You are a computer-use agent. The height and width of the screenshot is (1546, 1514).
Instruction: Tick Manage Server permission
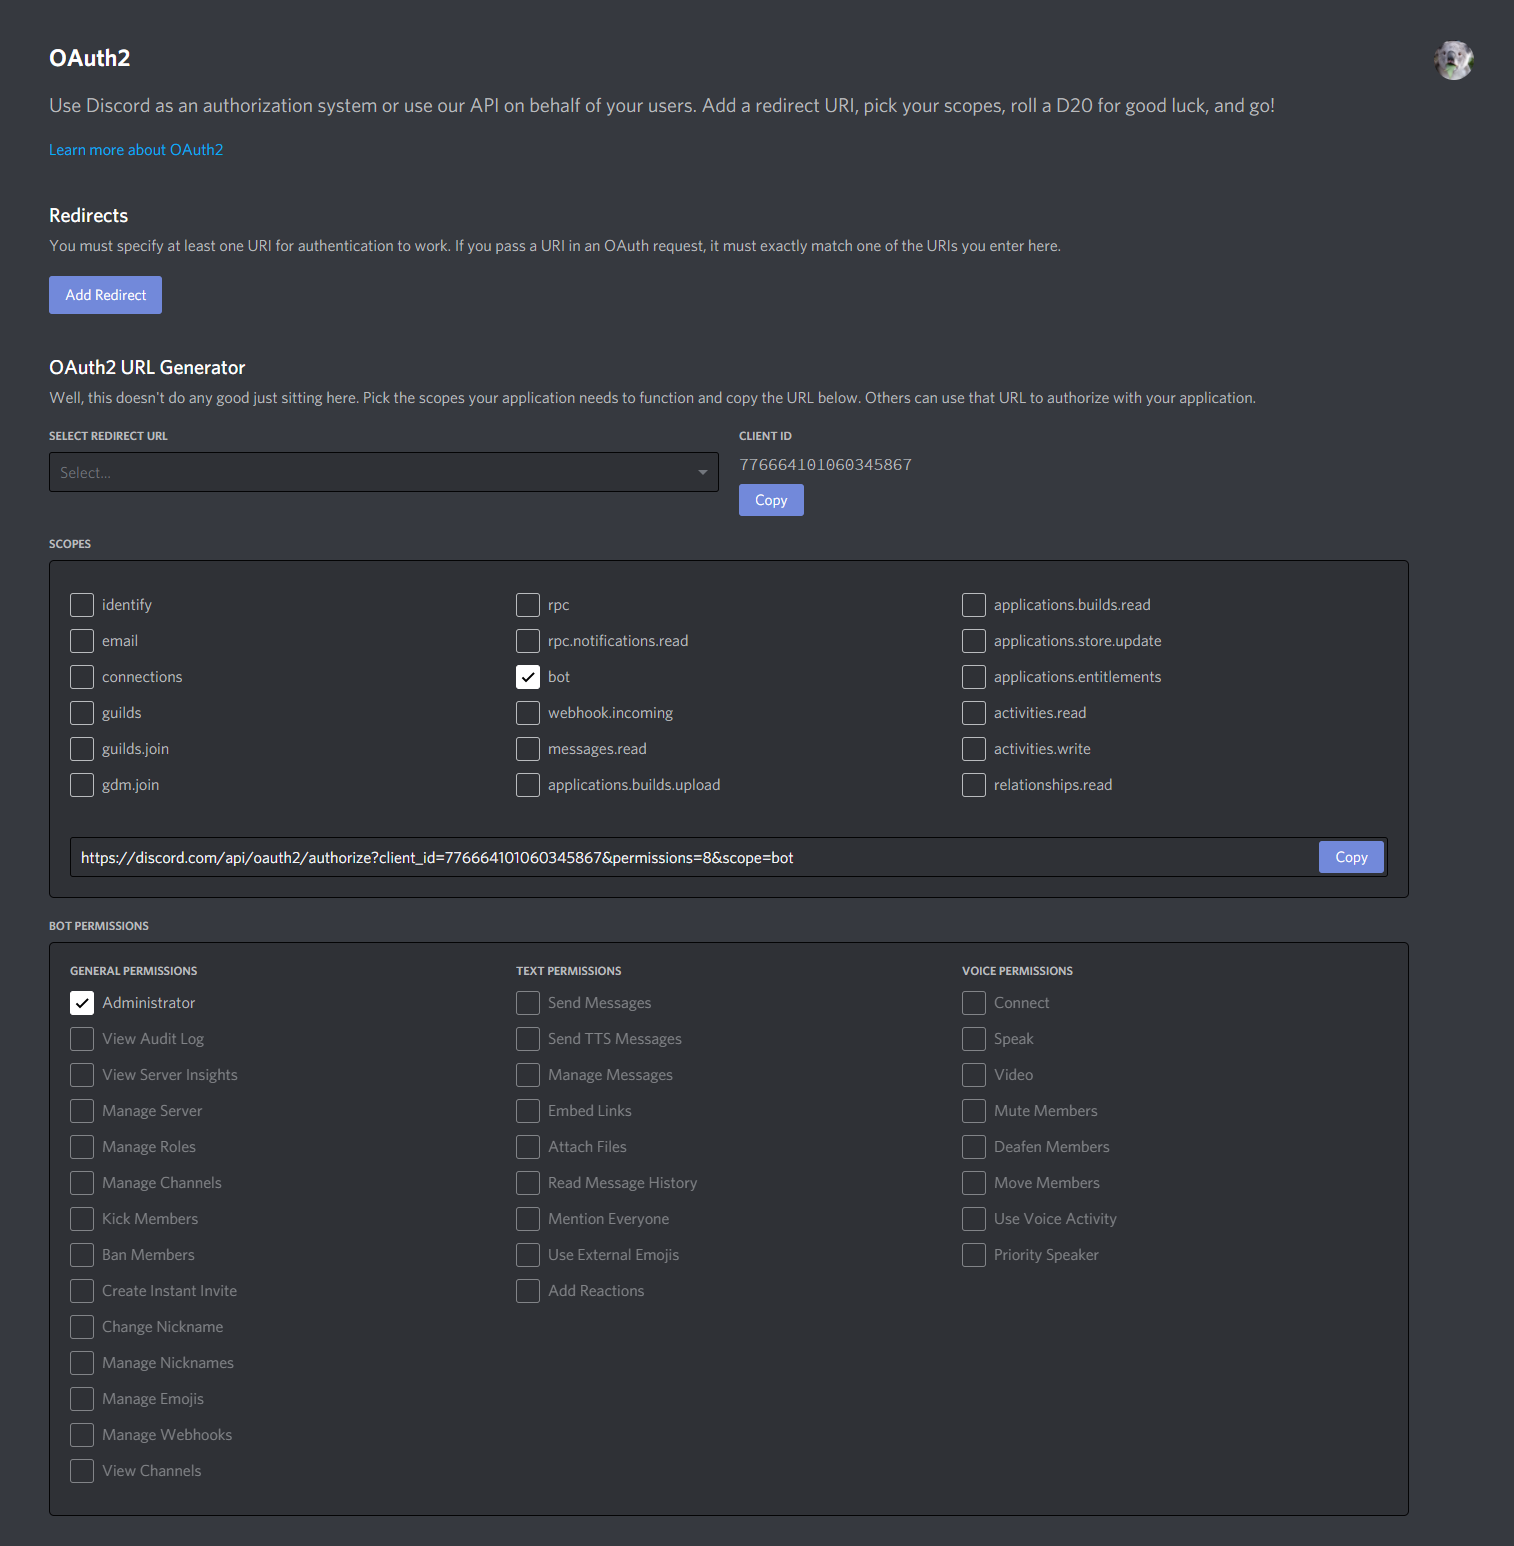[x=82, y=1111]
